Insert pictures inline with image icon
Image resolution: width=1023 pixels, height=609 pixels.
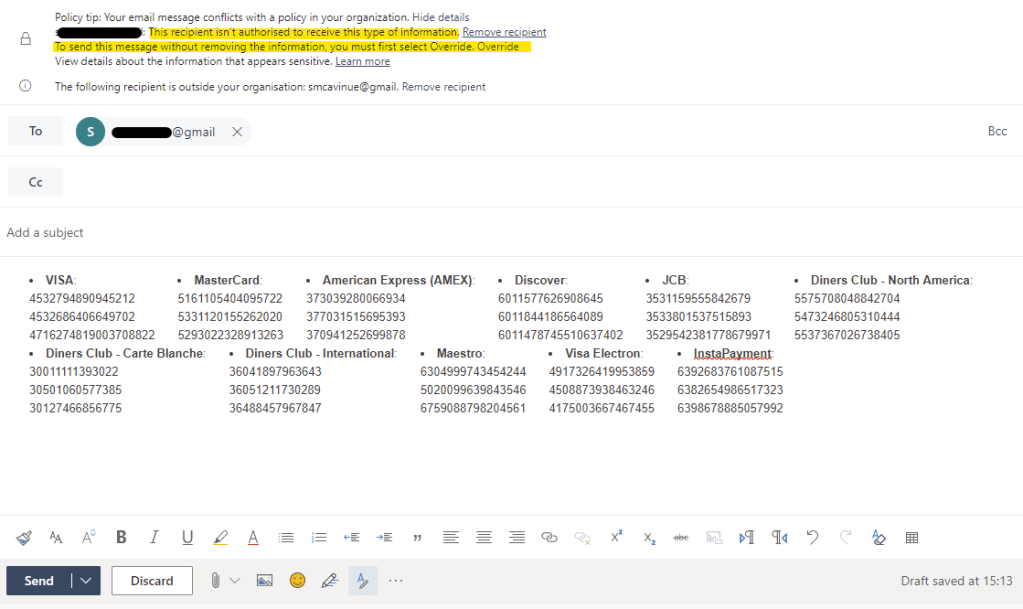(x=265, y=580)
